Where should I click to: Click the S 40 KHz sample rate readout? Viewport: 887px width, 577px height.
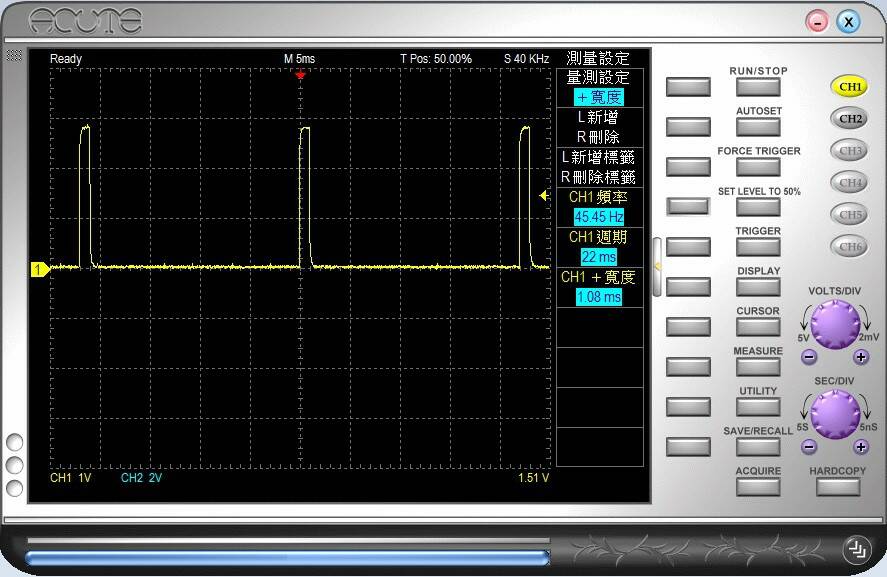point(527,59)
